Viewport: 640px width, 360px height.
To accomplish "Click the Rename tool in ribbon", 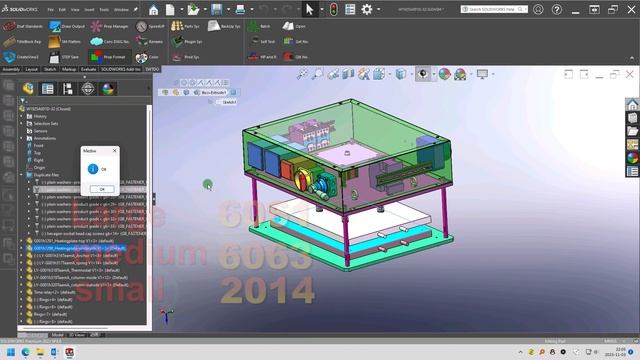I will (x=150, y=42).
